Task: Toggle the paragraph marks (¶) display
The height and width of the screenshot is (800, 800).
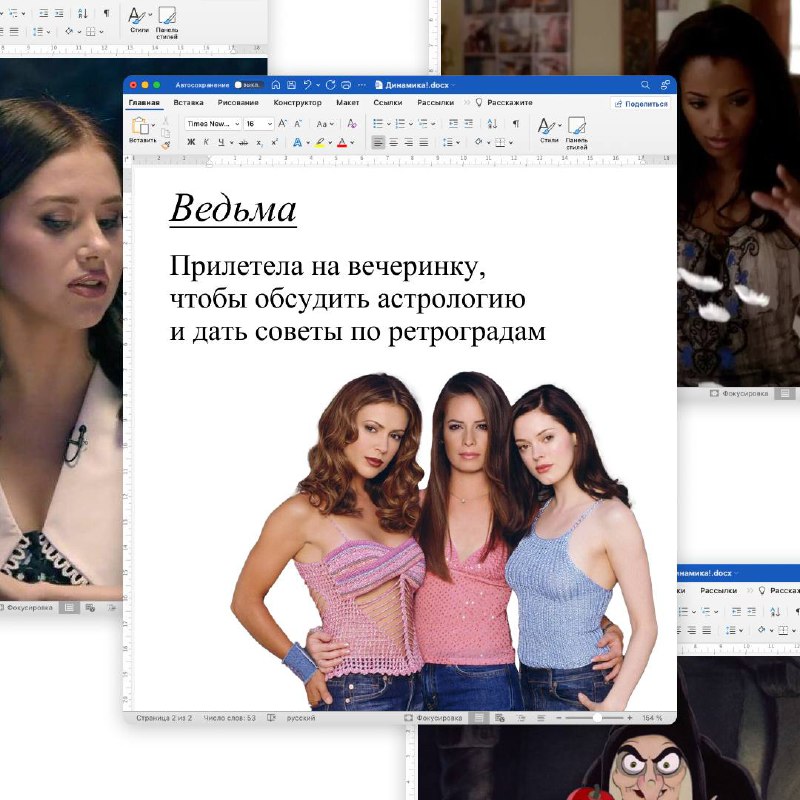Action: (x=516, y=123)
